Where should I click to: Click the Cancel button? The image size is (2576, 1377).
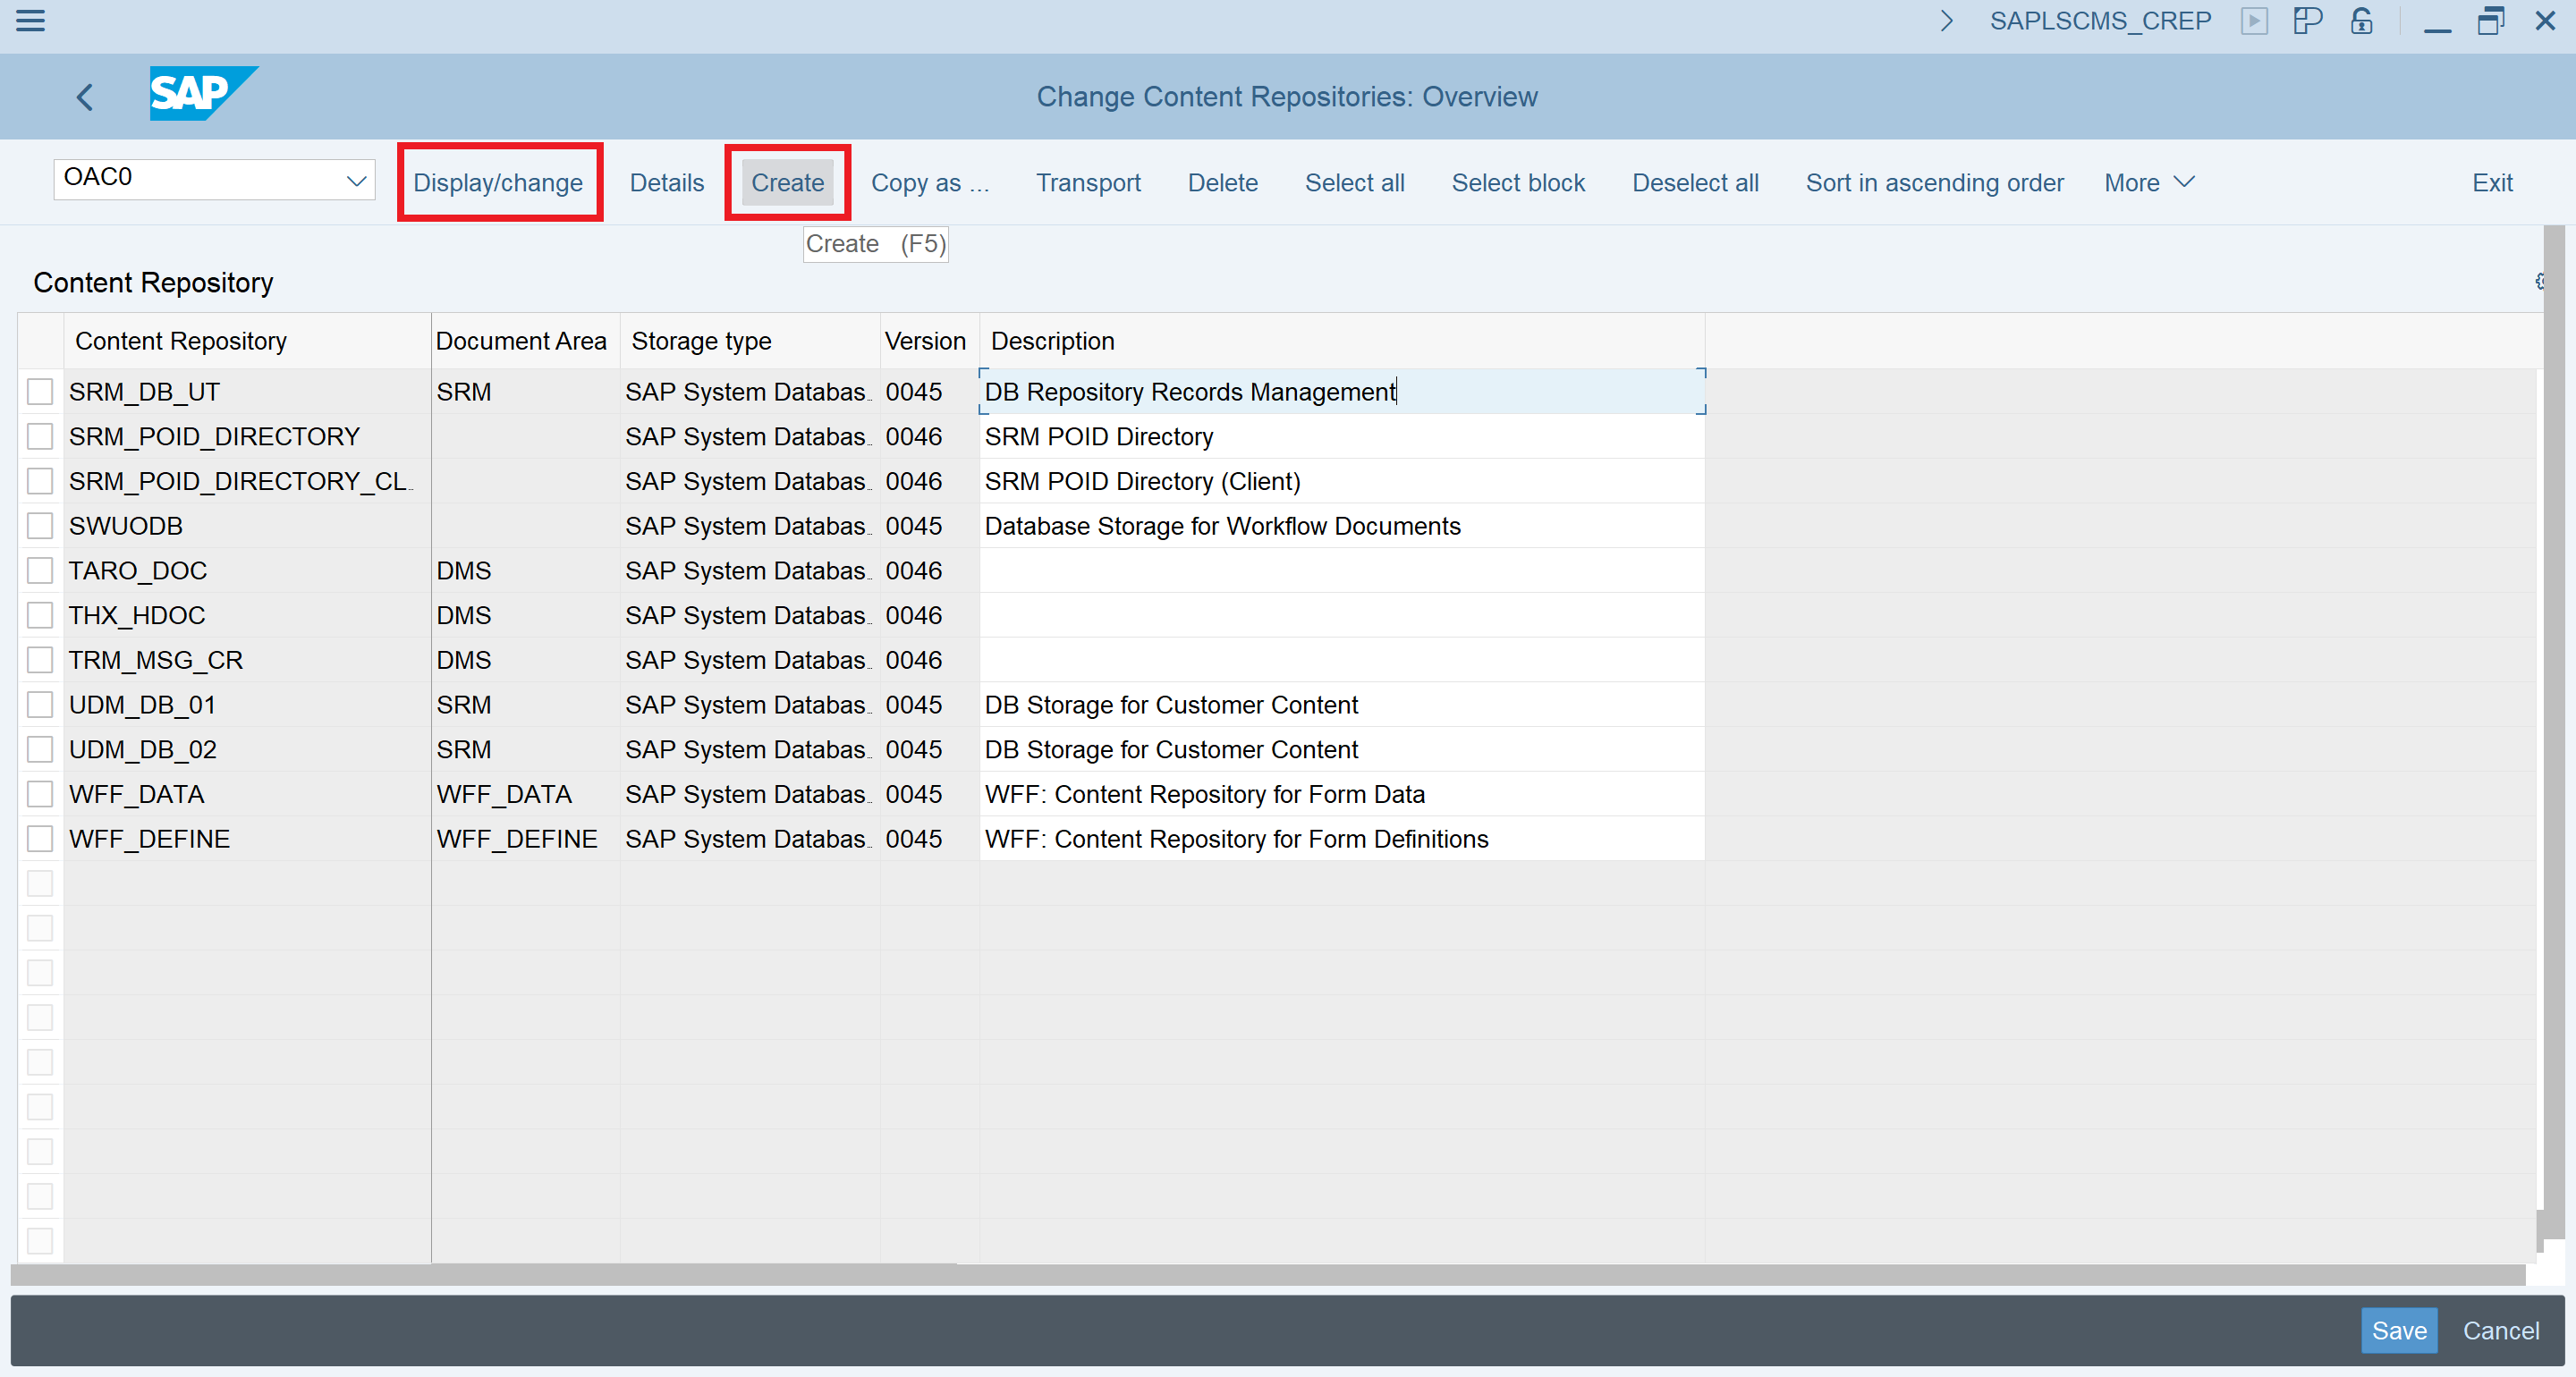tap(2500, 1331)
